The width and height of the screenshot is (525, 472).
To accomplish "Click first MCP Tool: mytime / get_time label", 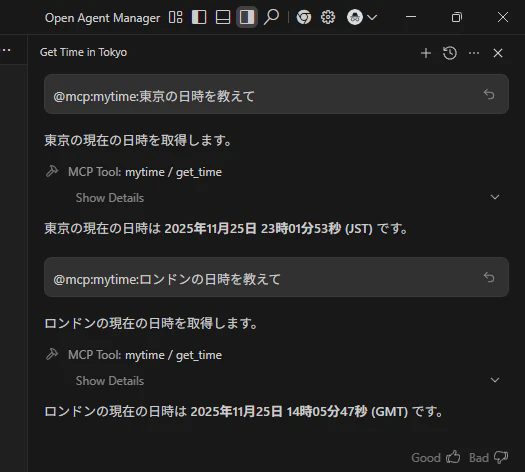I will 145,172.
